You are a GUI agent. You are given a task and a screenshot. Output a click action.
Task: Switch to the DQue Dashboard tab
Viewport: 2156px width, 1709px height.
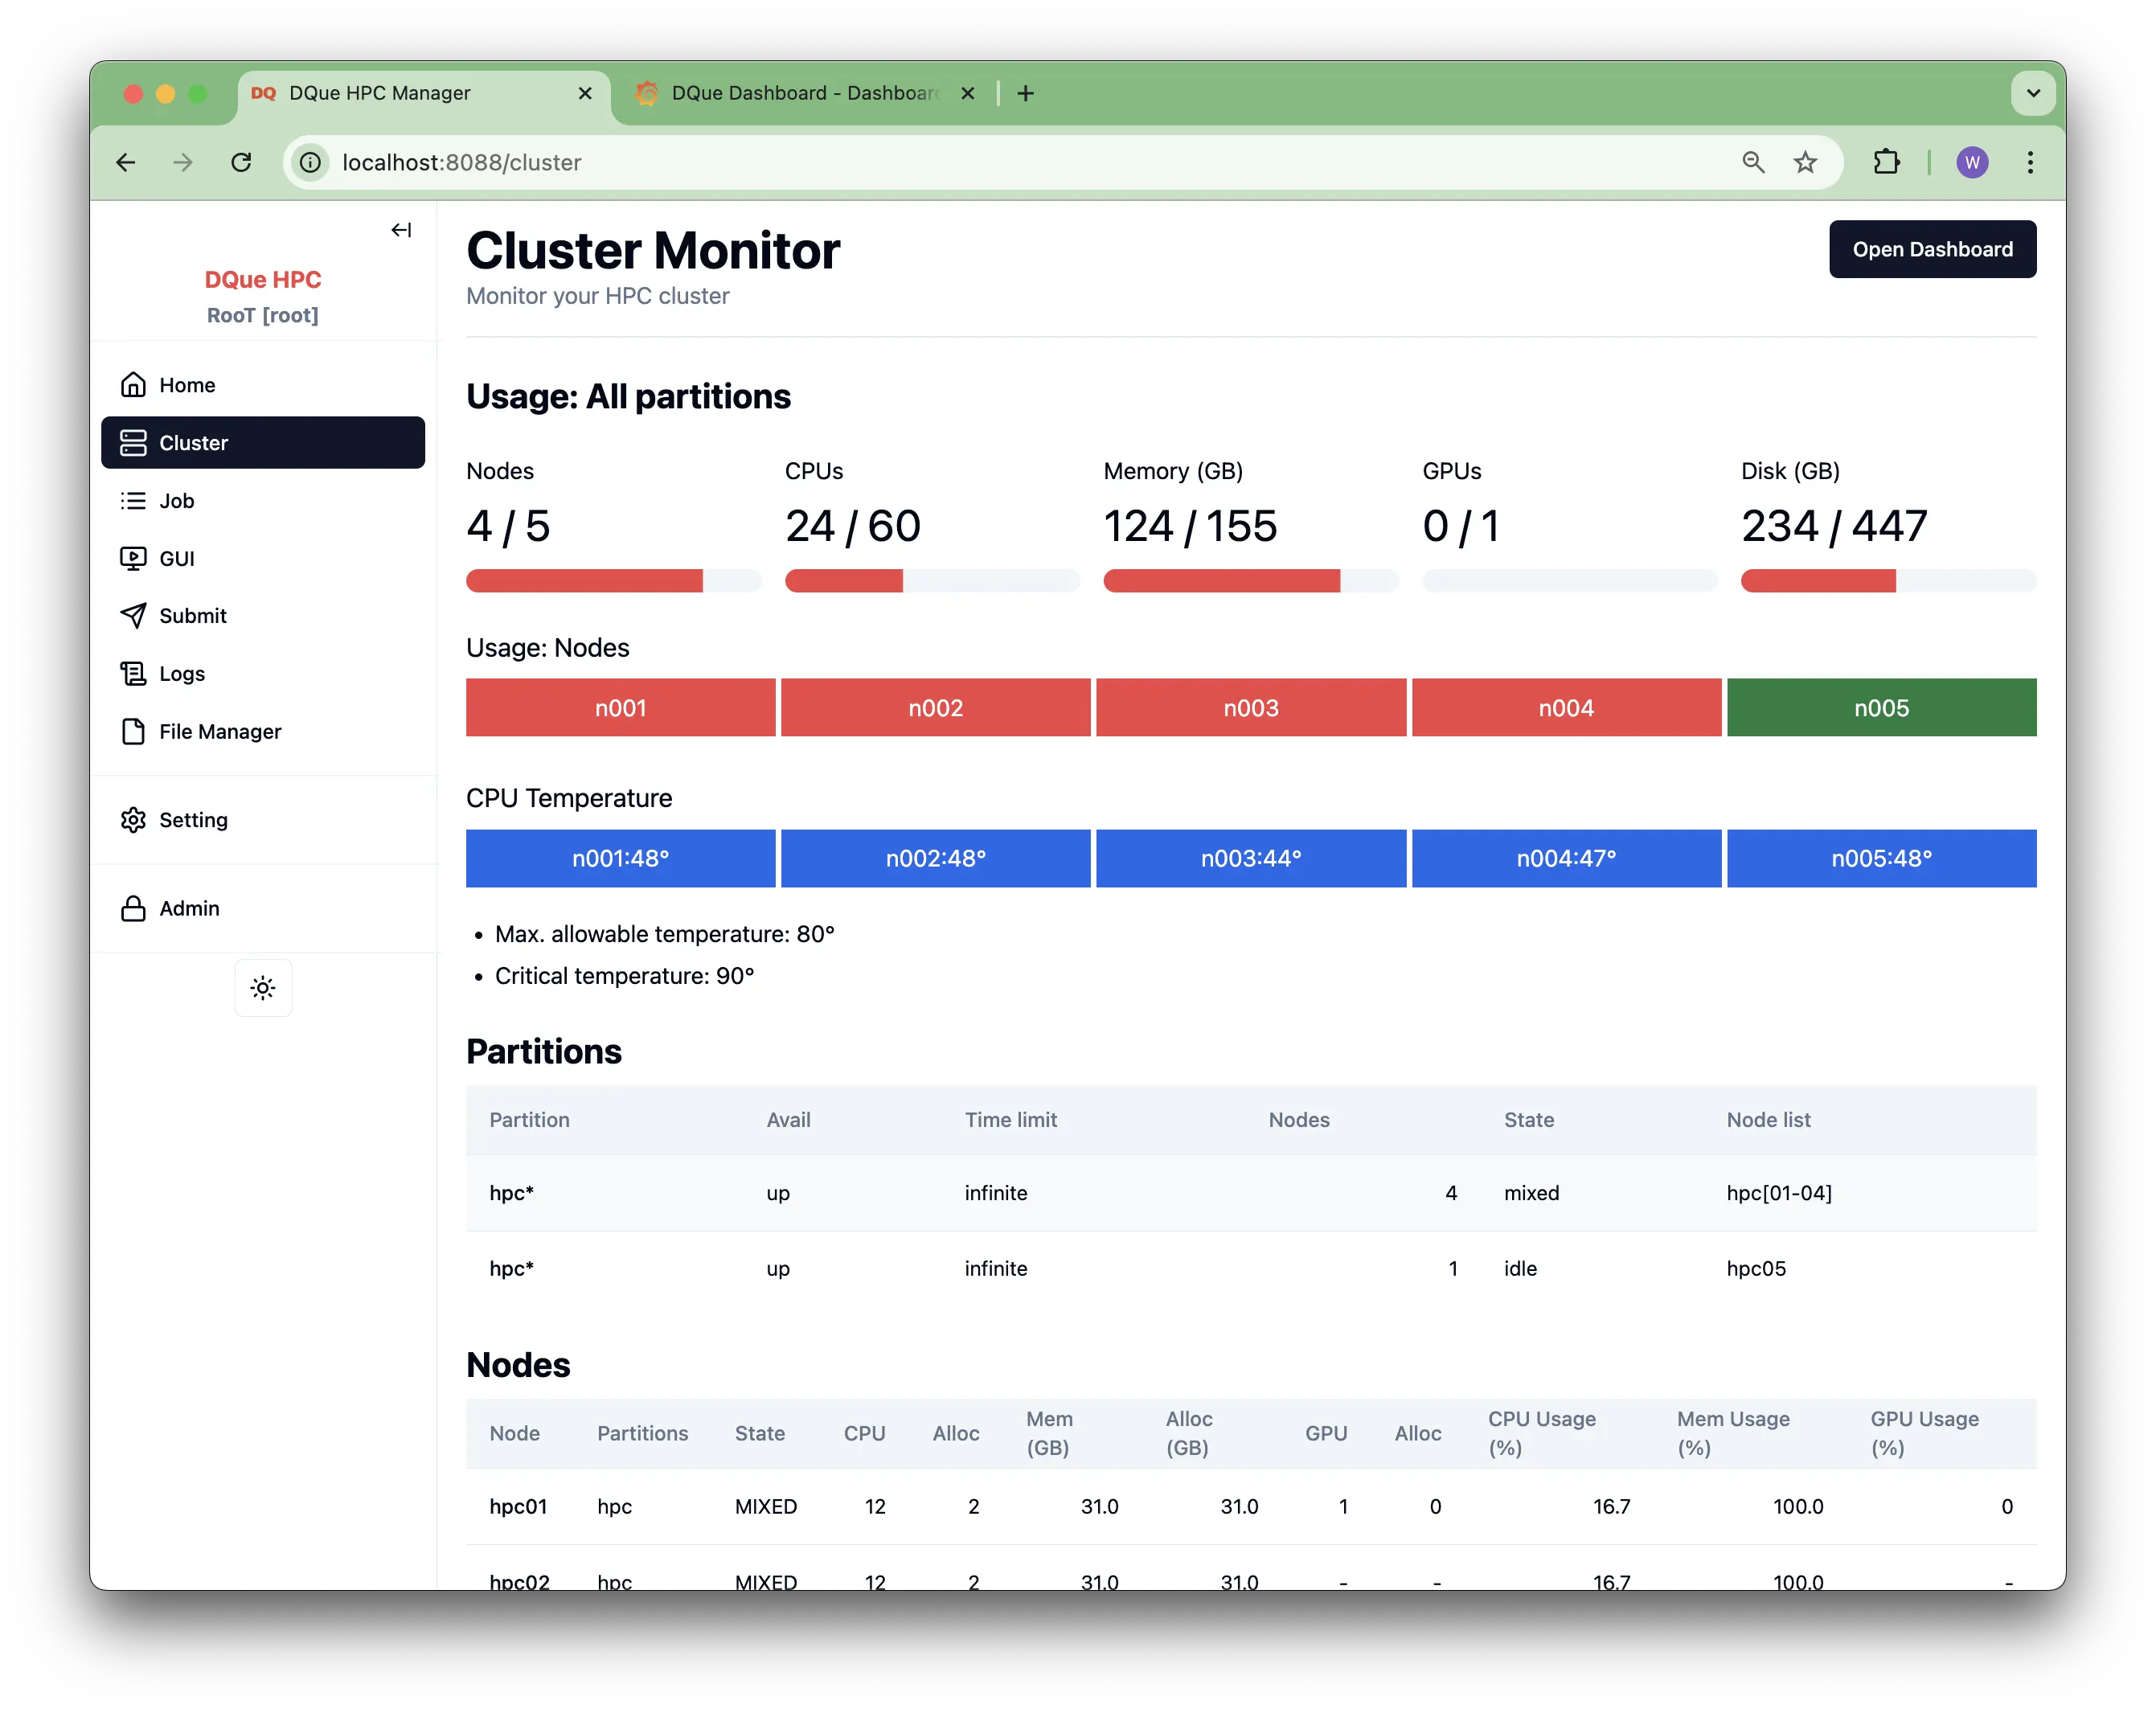click(x=795, y=92)
